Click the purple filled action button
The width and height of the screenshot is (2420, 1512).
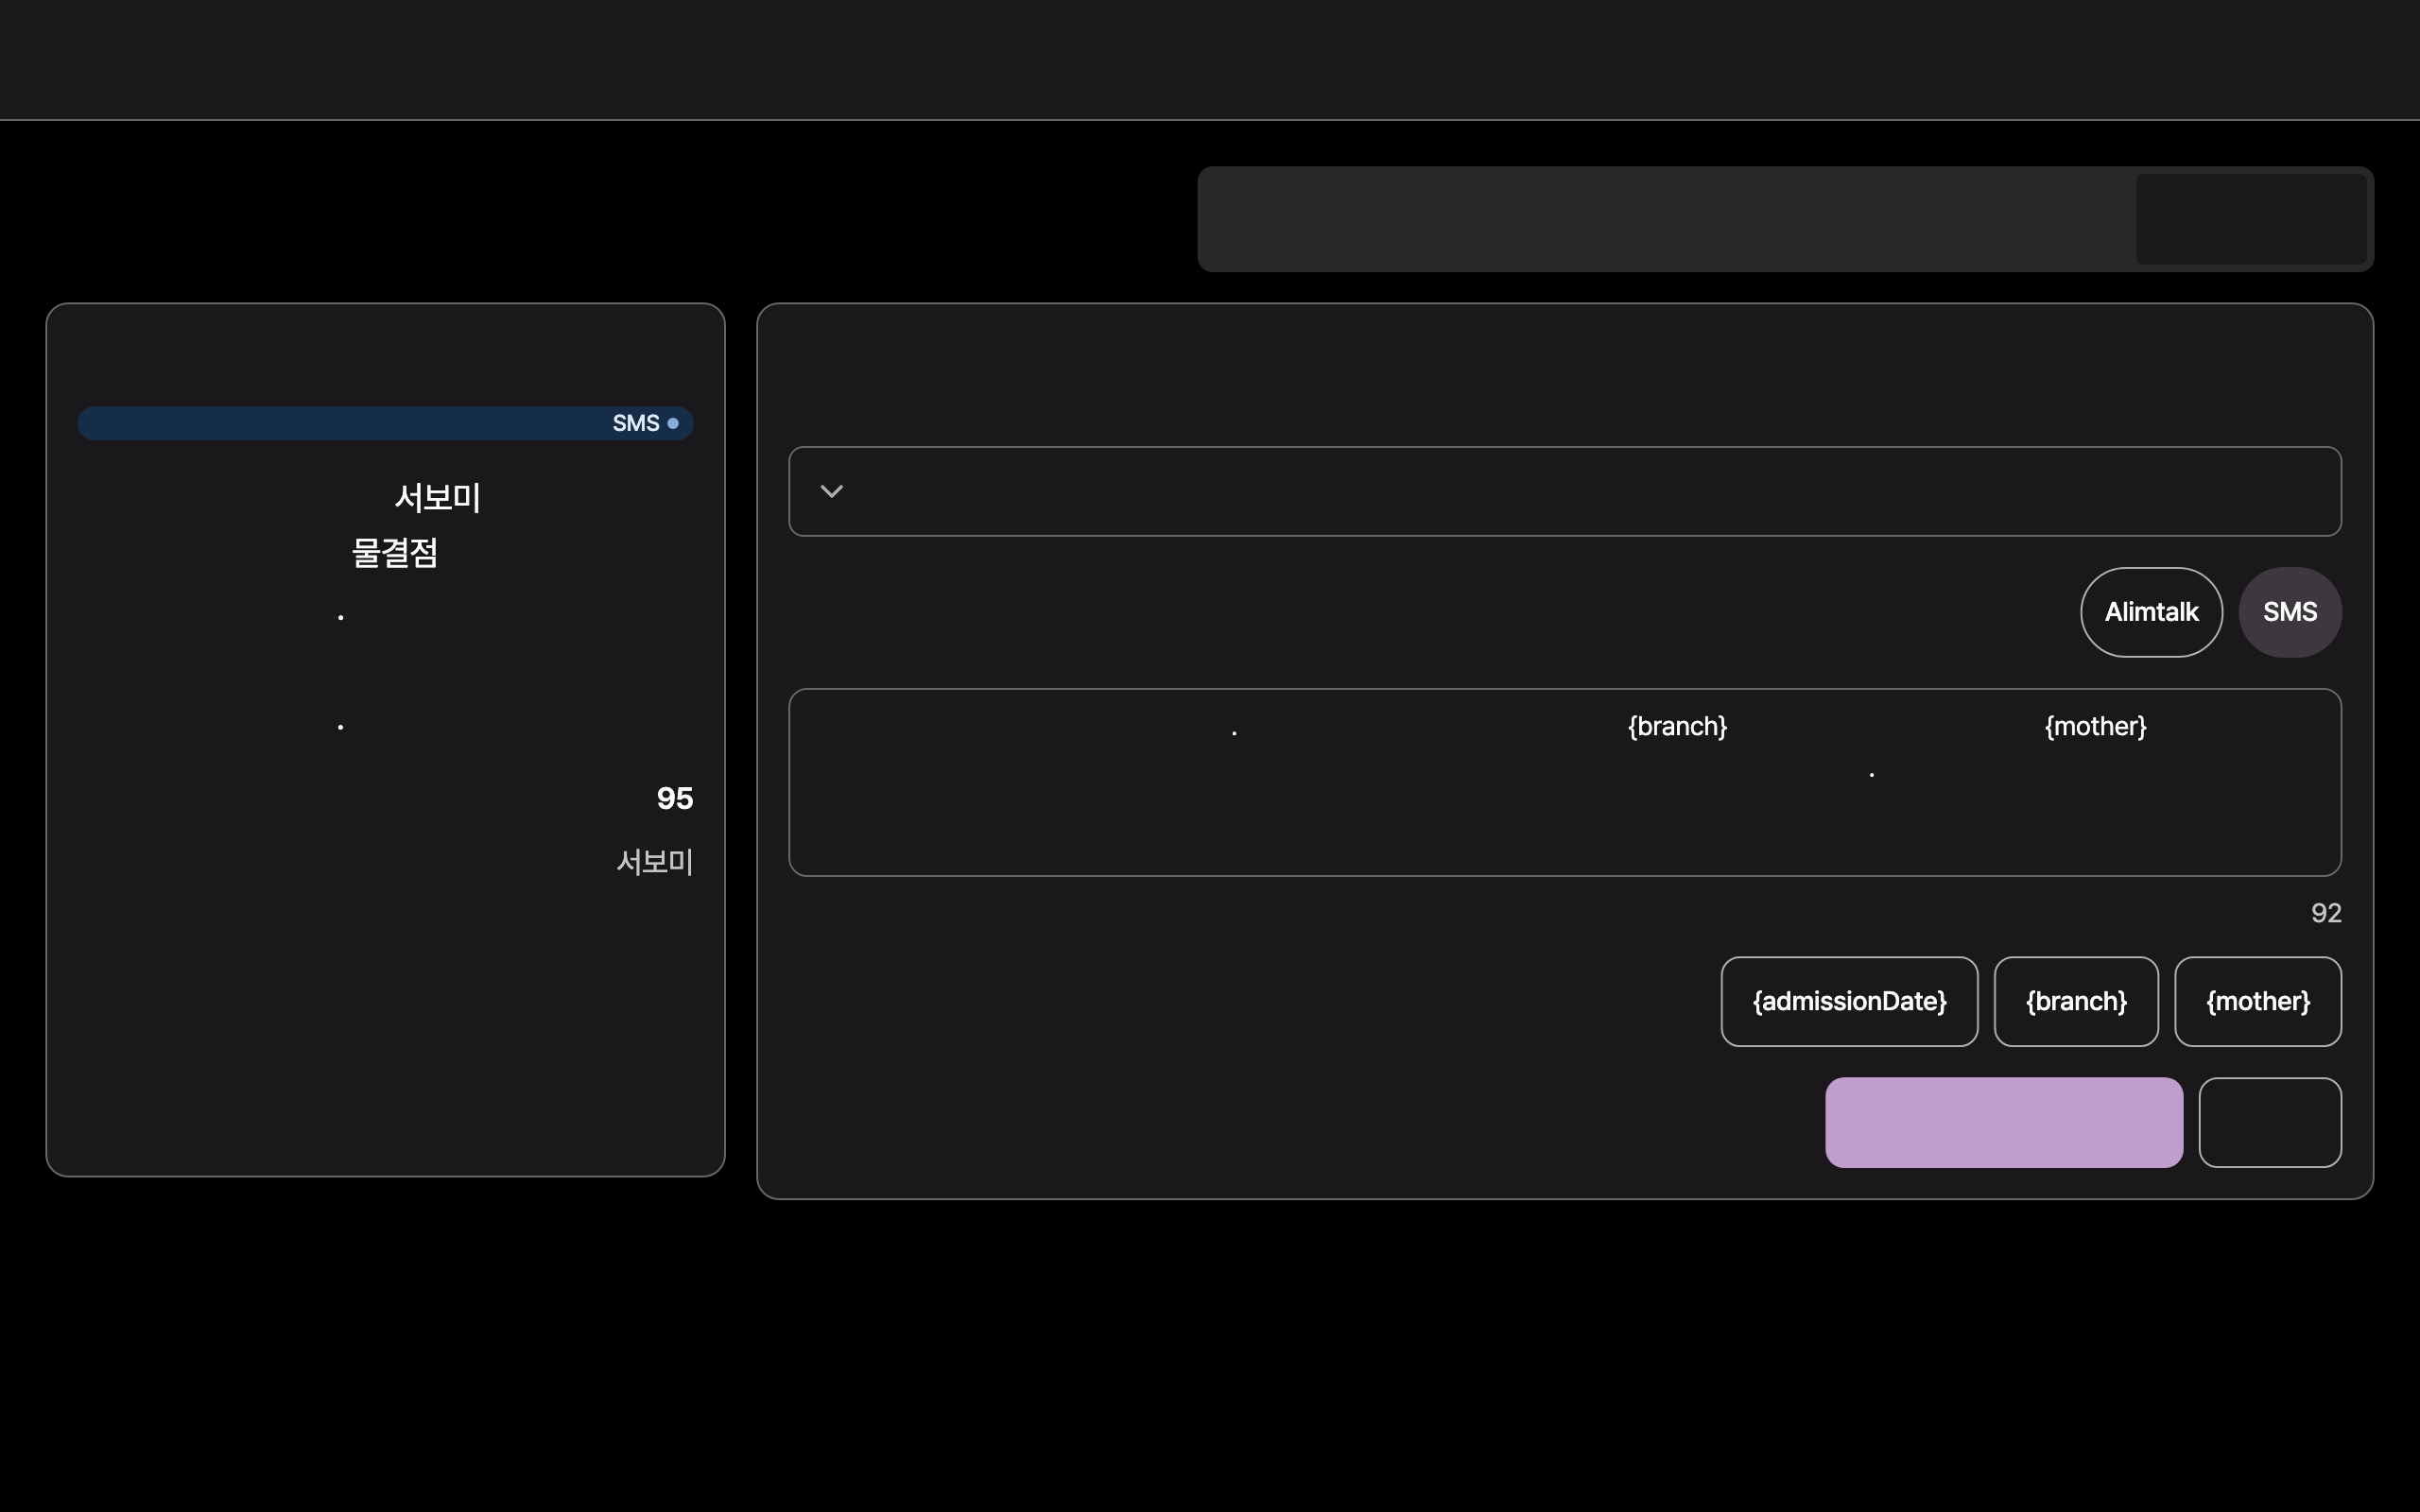[x=2004, y=1122]
